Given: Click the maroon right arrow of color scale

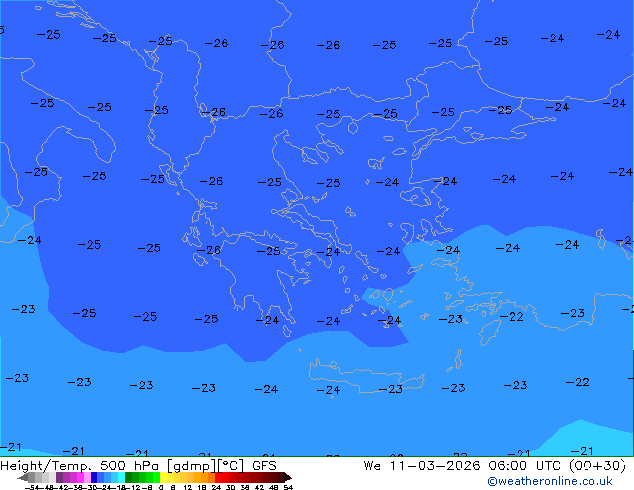Looking at the screenshot, I should (x=287, y=478).
